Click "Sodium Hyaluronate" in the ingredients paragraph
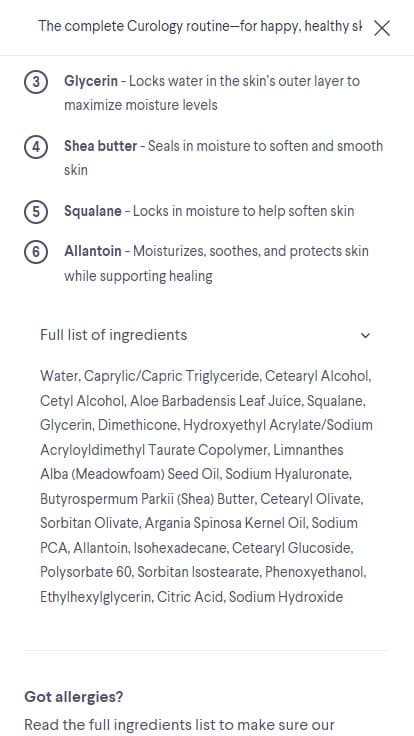414x736 pixels. click(x=288, y=474)
